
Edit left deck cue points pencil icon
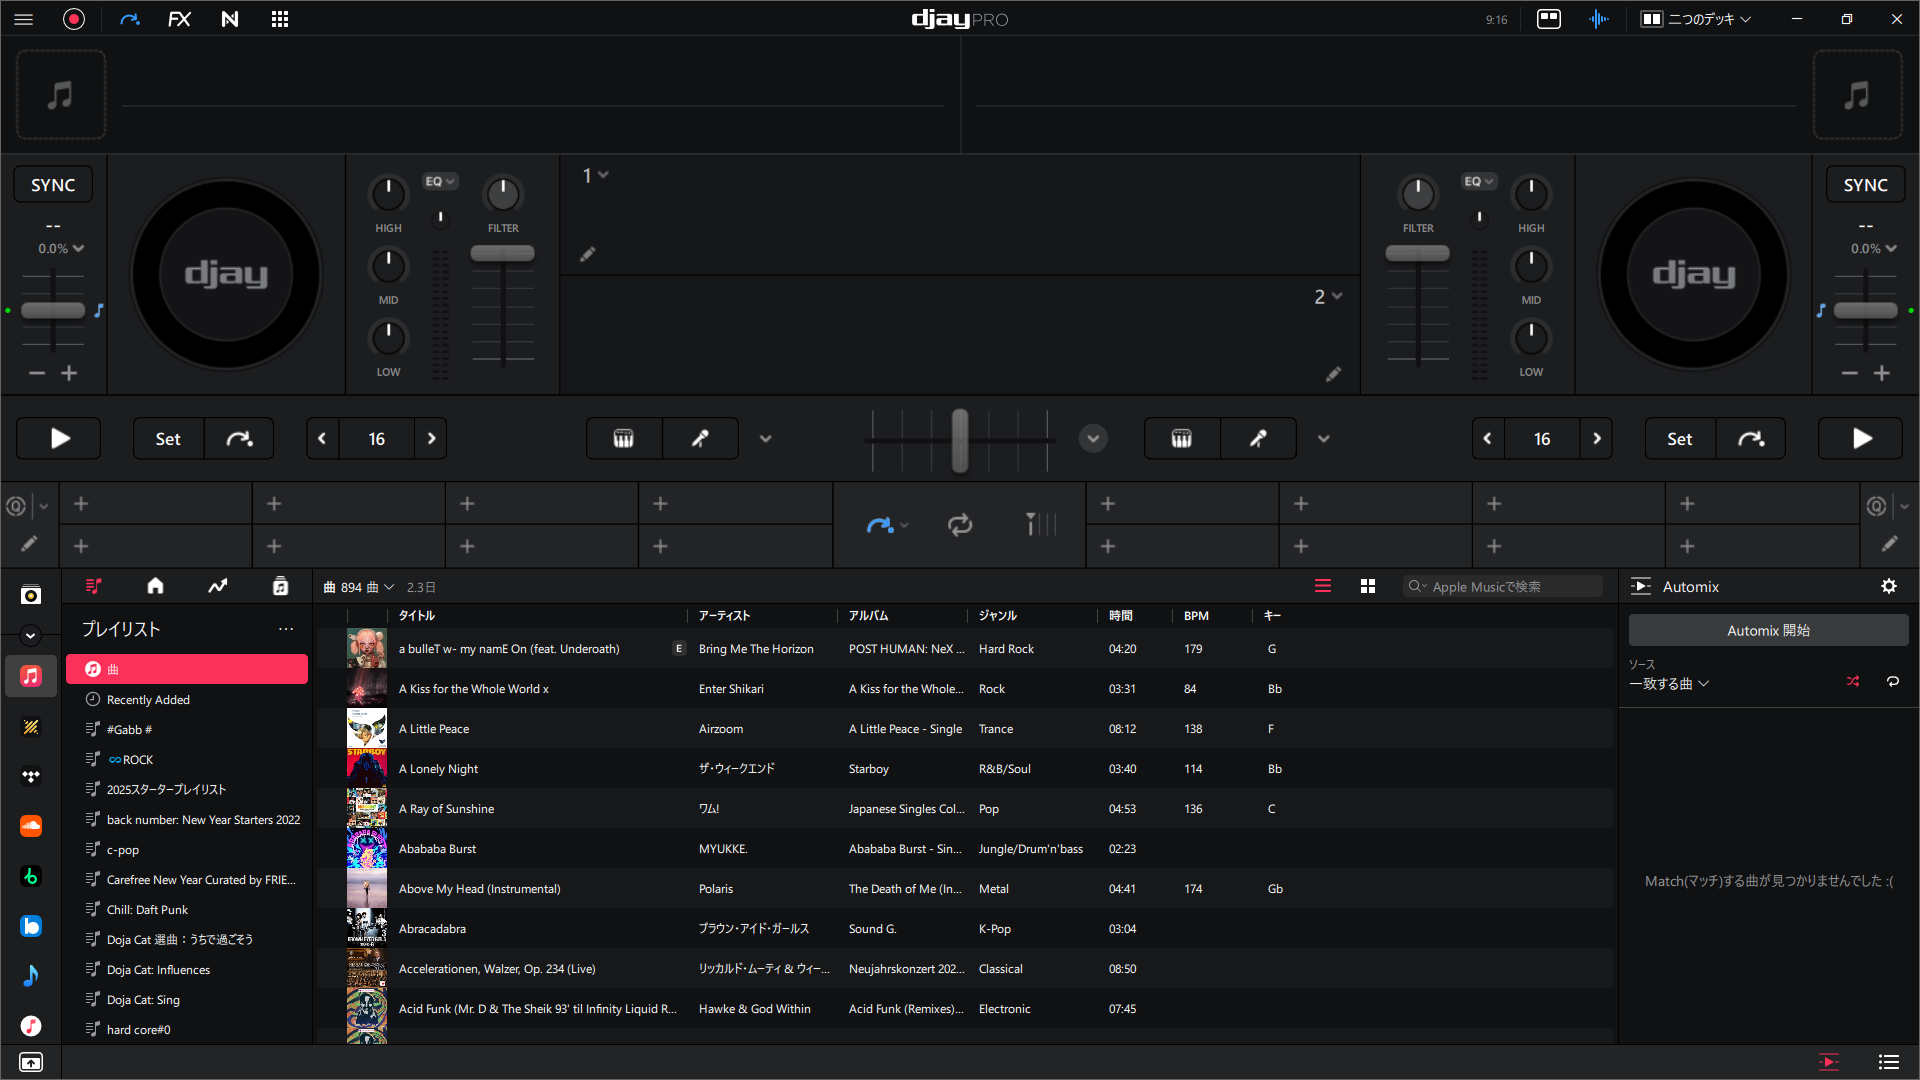[x=29, y=544]
